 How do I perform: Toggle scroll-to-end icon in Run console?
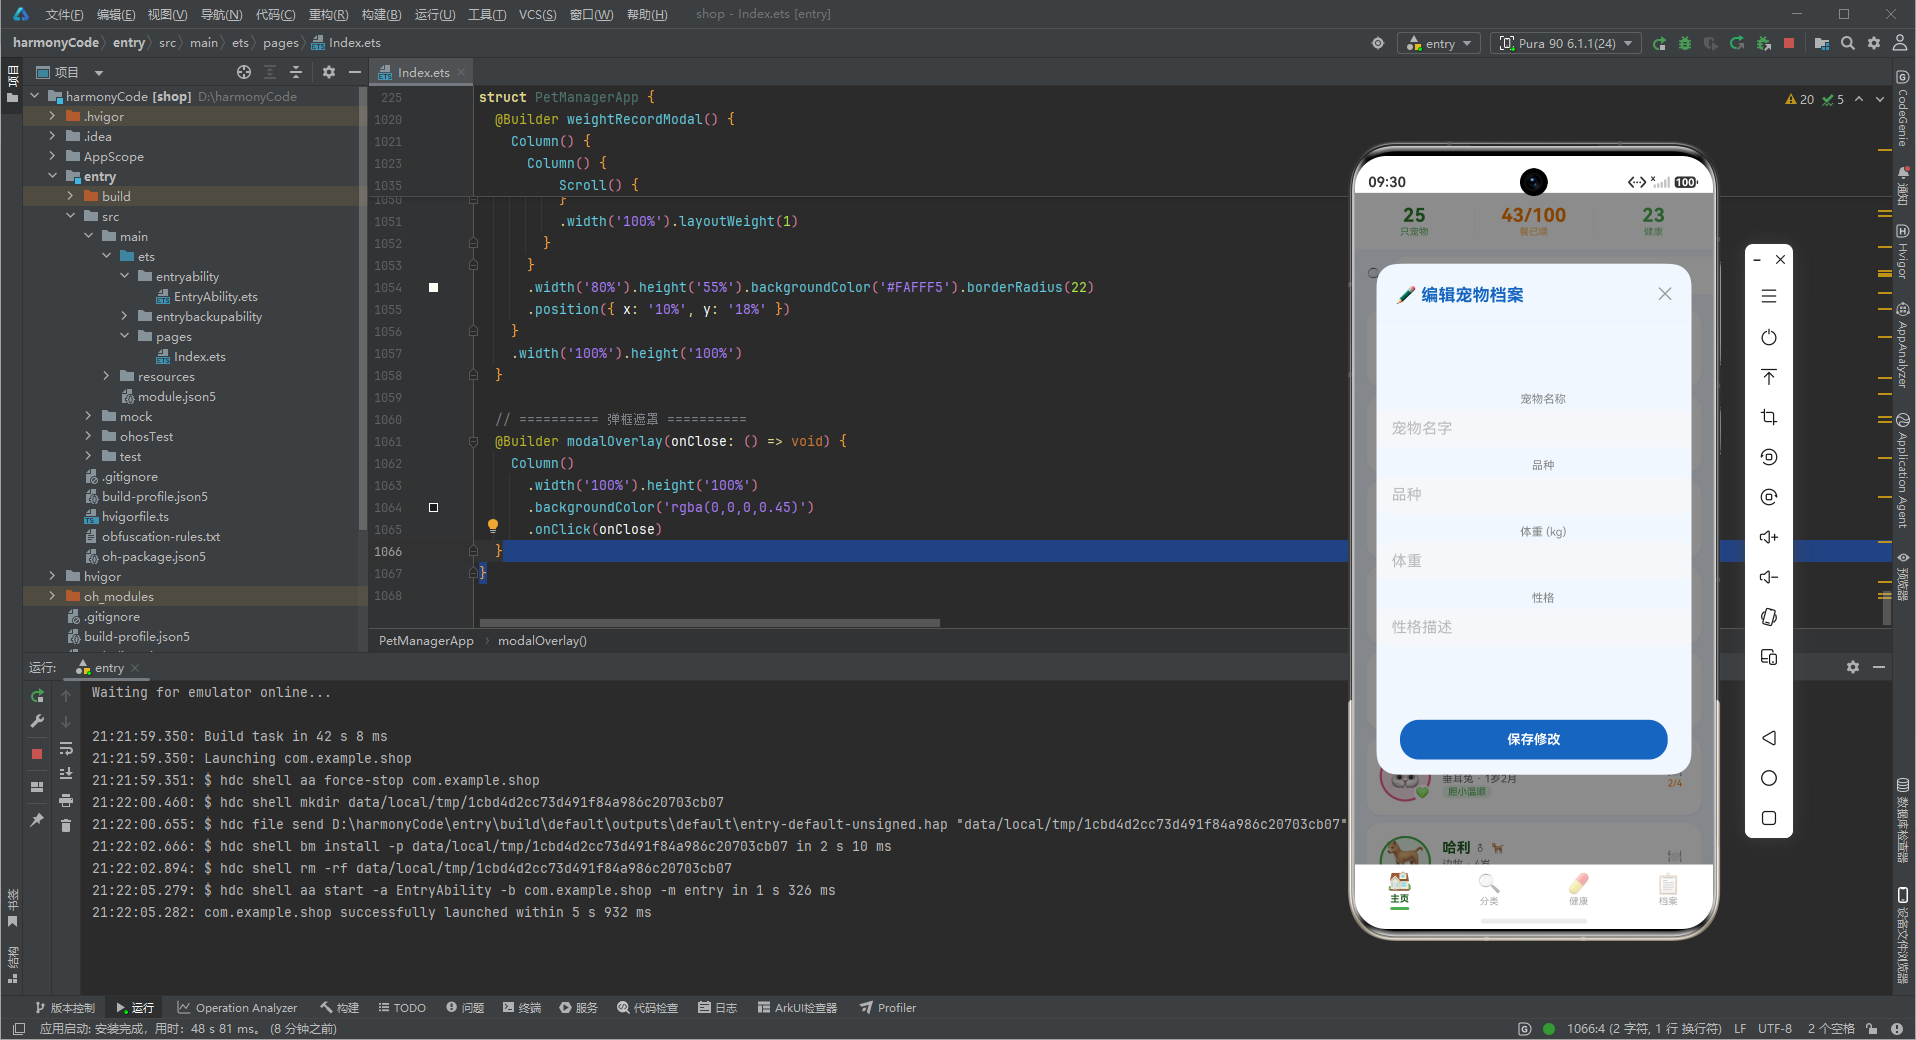pos(66,774)
